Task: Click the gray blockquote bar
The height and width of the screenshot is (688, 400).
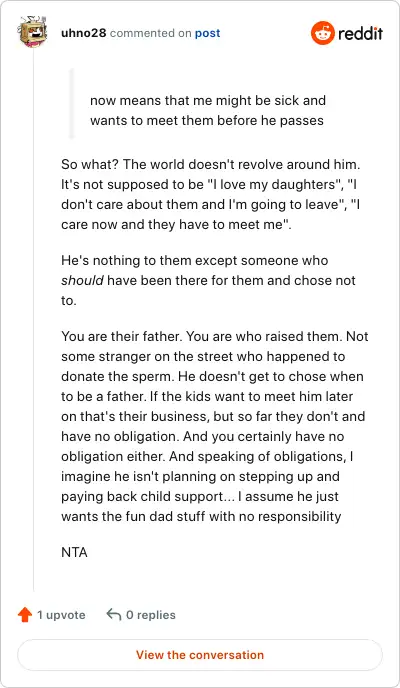Action: pos(72,104)
